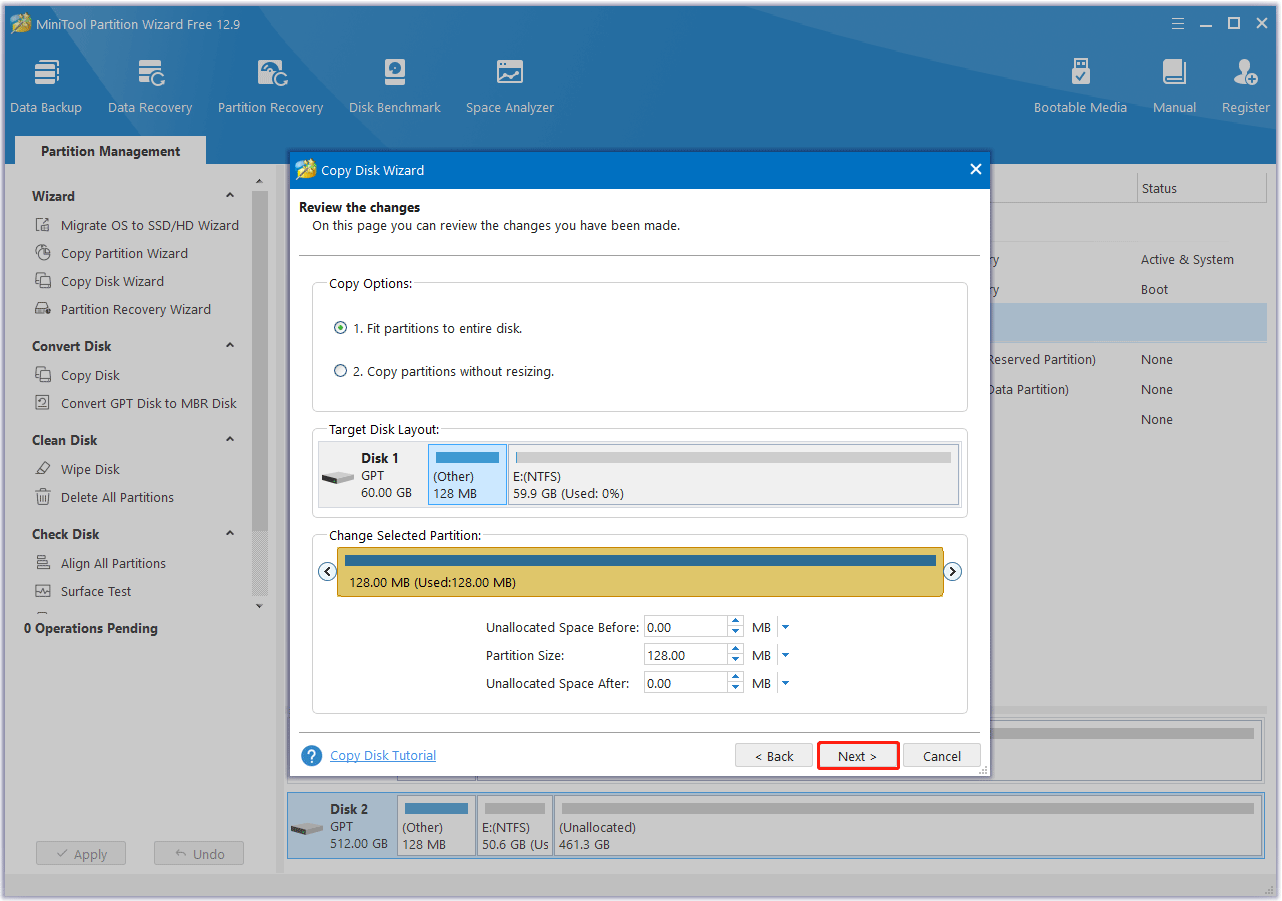Launch Data Recovery

[149, 84]
